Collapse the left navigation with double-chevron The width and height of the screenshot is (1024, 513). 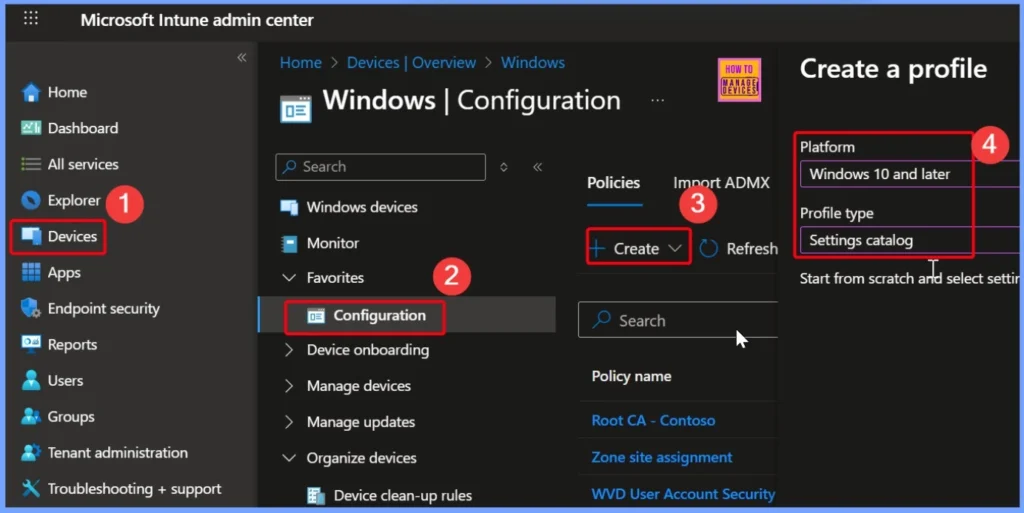coord(242,57)
